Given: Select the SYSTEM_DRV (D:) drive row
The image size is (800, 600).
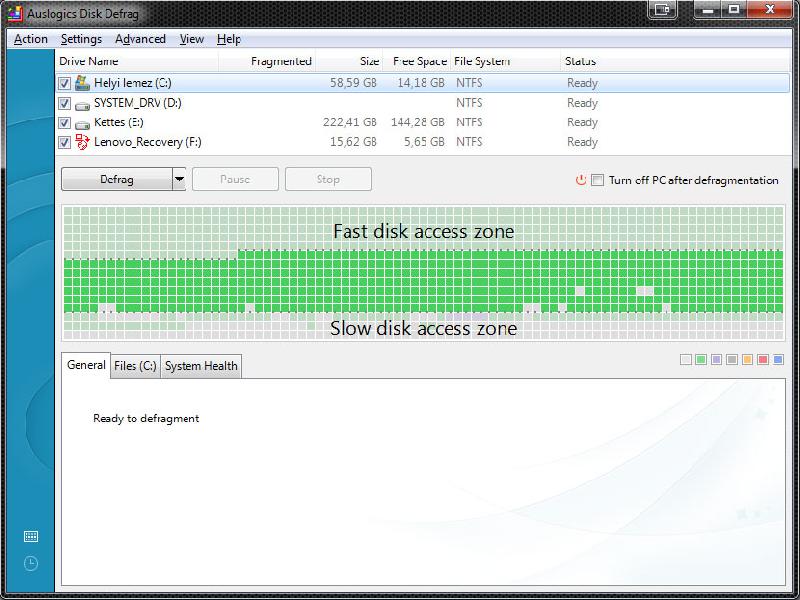Looking at the screenshot, I should point(422,103).
